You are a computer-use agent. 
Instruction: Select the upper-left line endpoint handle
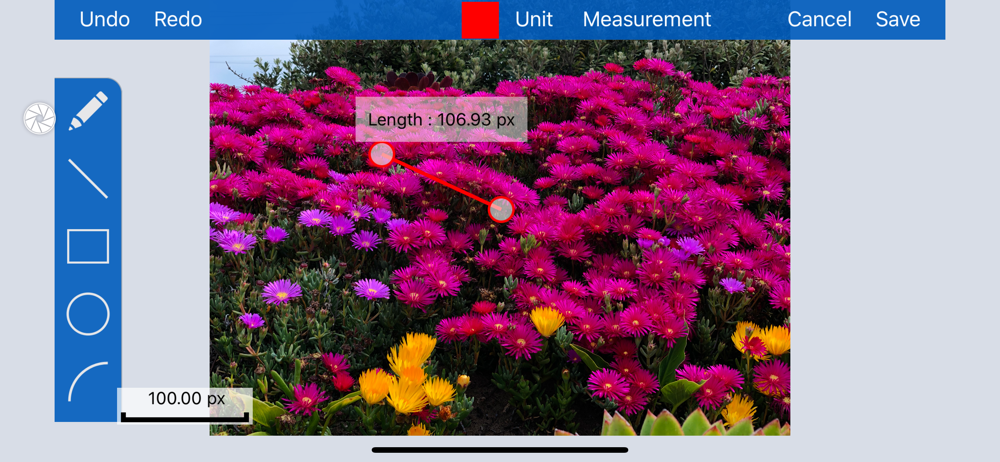pyautogui.click(x=382, y=154)
